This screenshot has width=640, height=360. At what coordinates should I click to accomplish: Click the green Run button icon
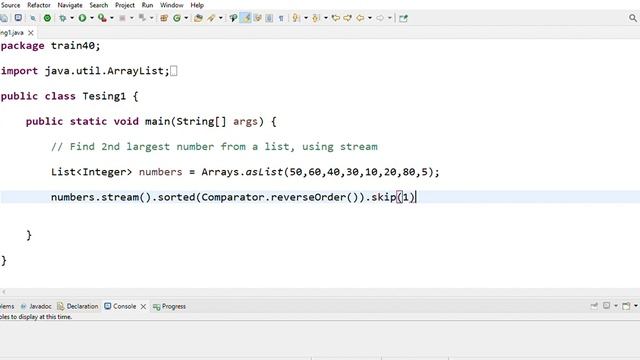[x=82, y=18]
